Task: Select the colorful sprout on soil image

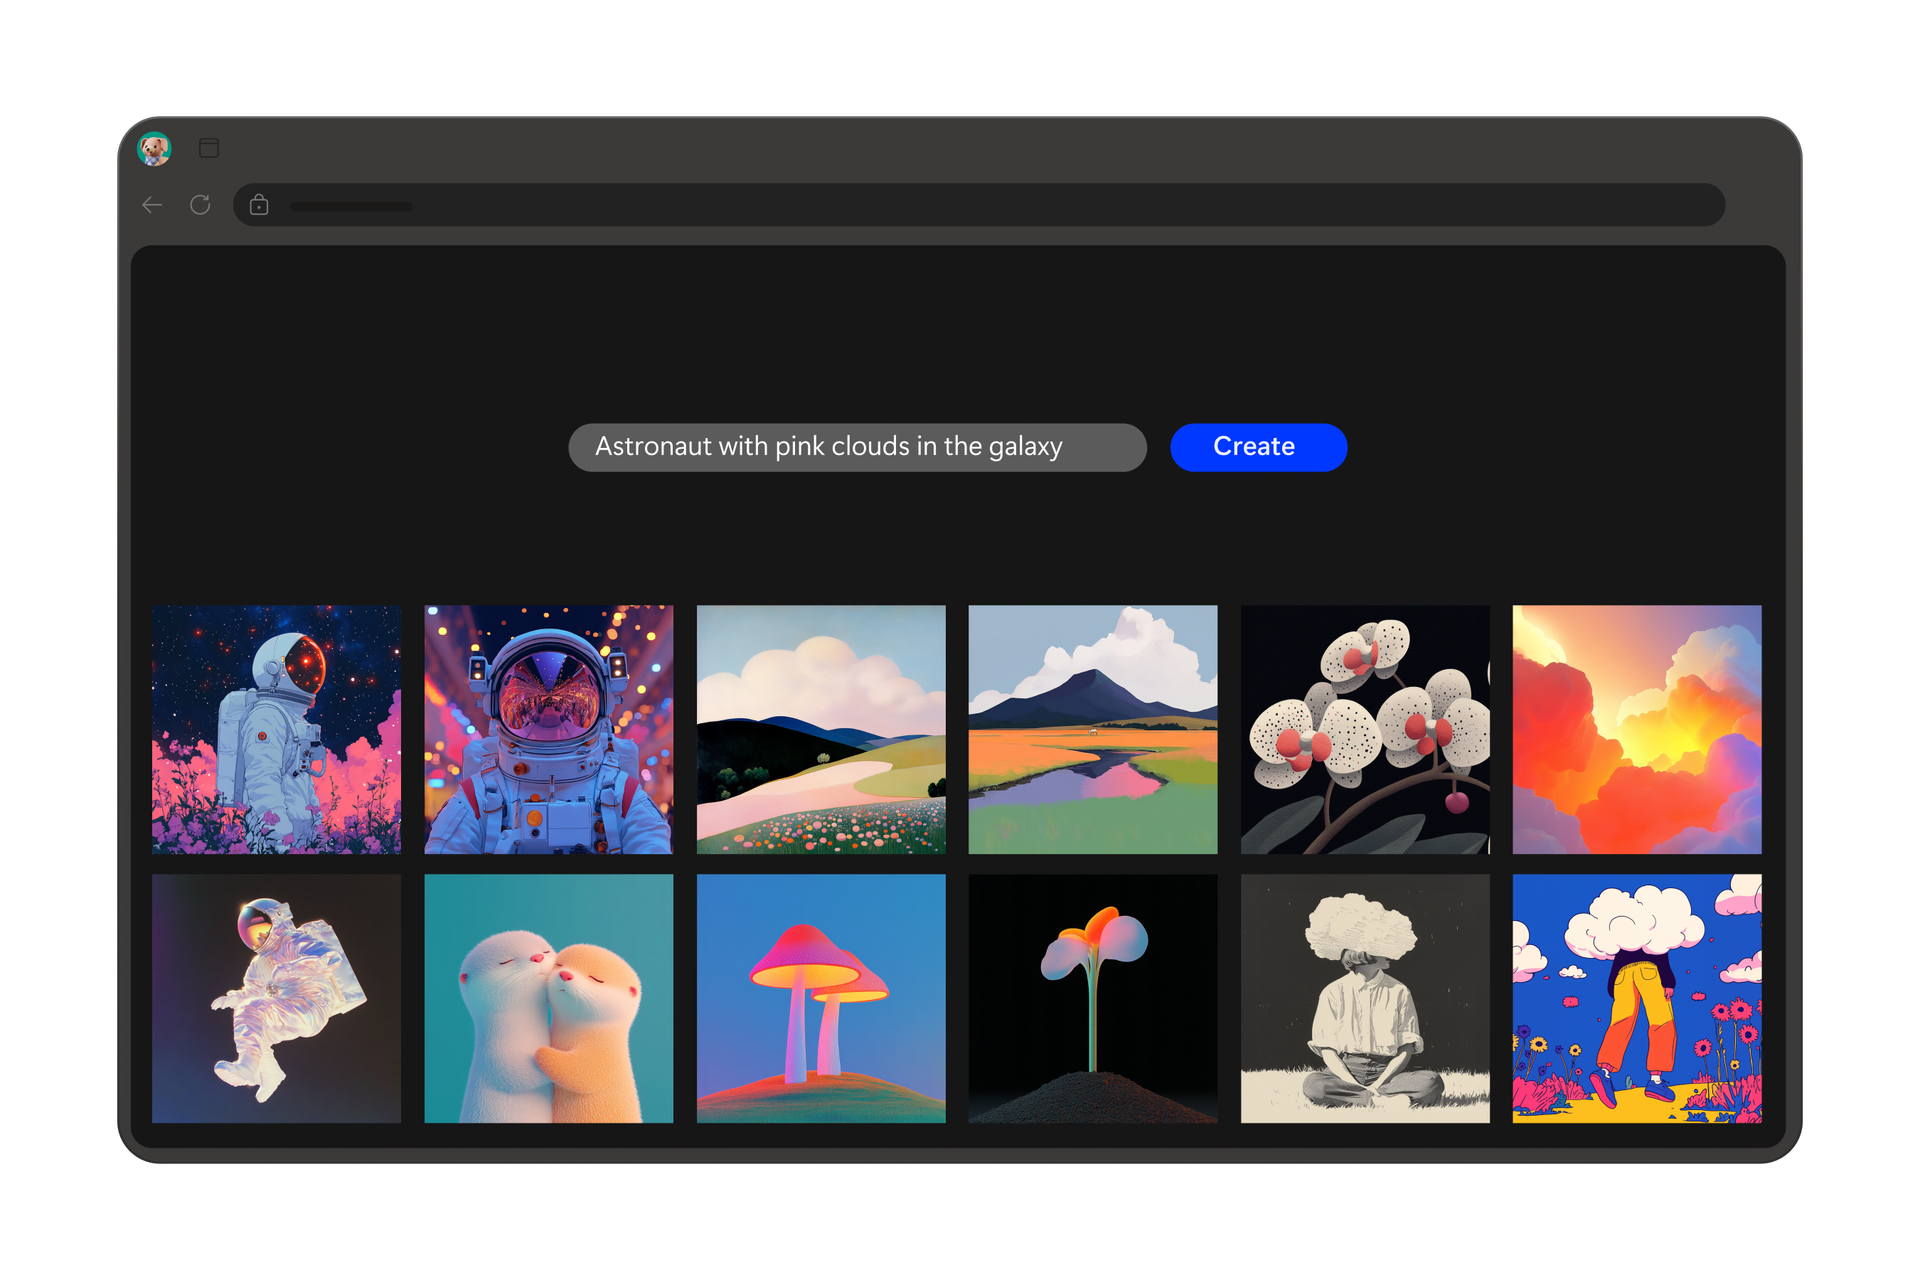Action: (1092, 998)
